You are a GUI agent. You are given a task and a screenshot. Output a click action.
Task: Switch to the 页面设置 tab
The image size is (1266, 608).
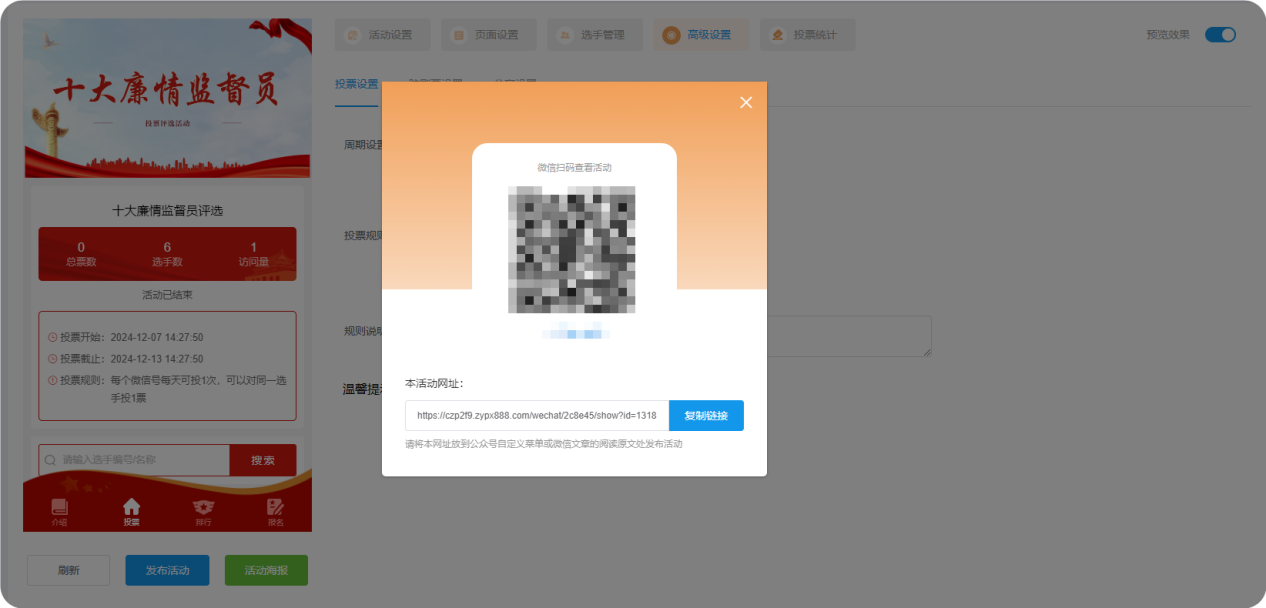point(489,35)
